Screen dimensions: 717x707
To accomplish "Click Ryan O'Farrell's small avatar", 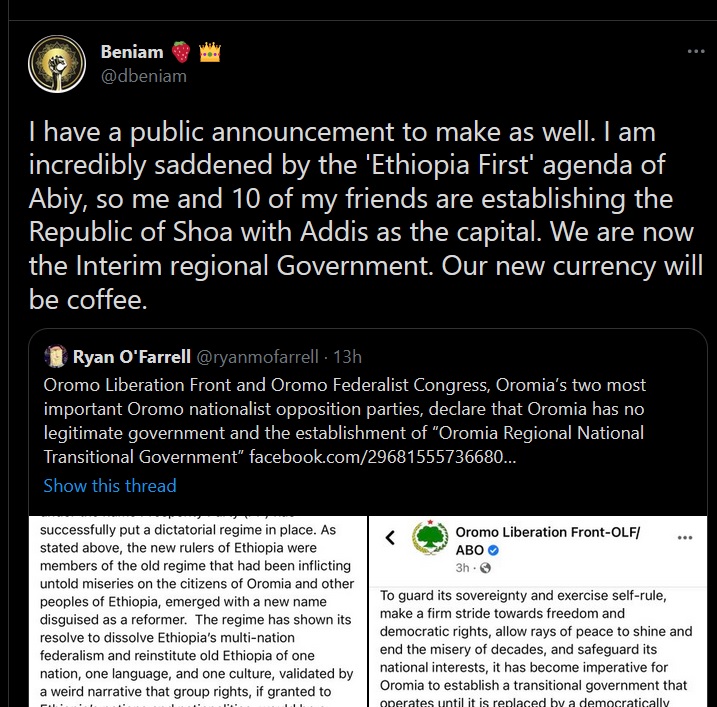I will click(56, 356).
